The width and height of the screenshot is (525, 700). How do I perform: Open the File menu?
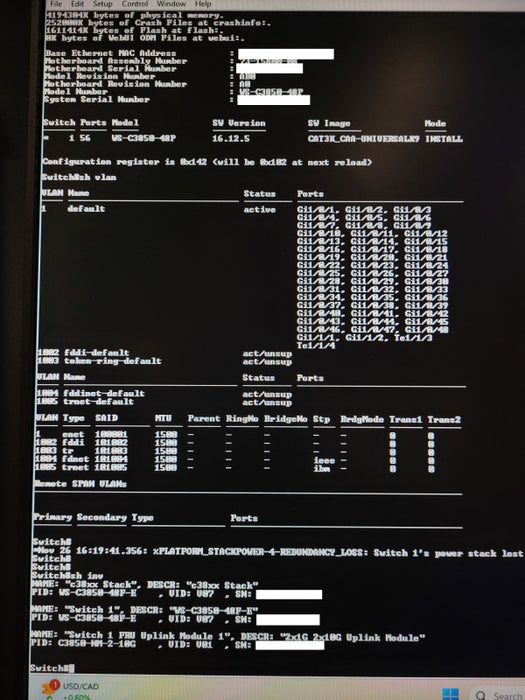click(x=56, y=4)
